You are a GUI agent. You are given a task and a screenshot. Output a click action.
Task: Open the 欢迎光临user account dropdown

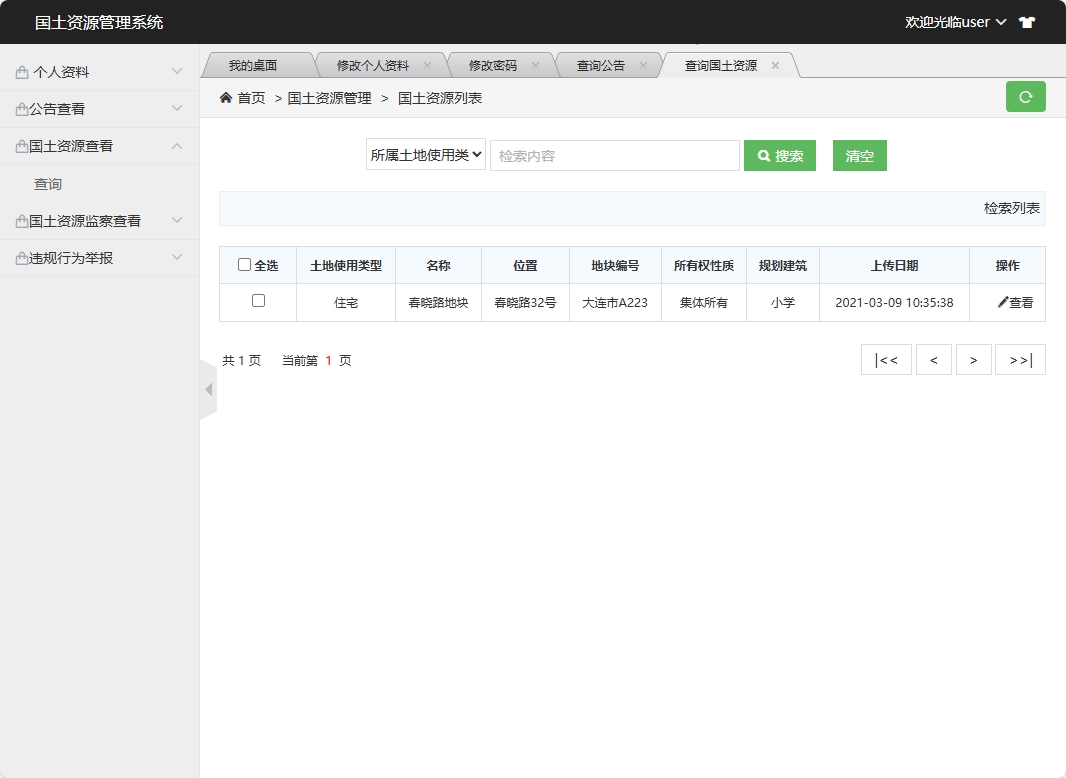pos(960,21)
